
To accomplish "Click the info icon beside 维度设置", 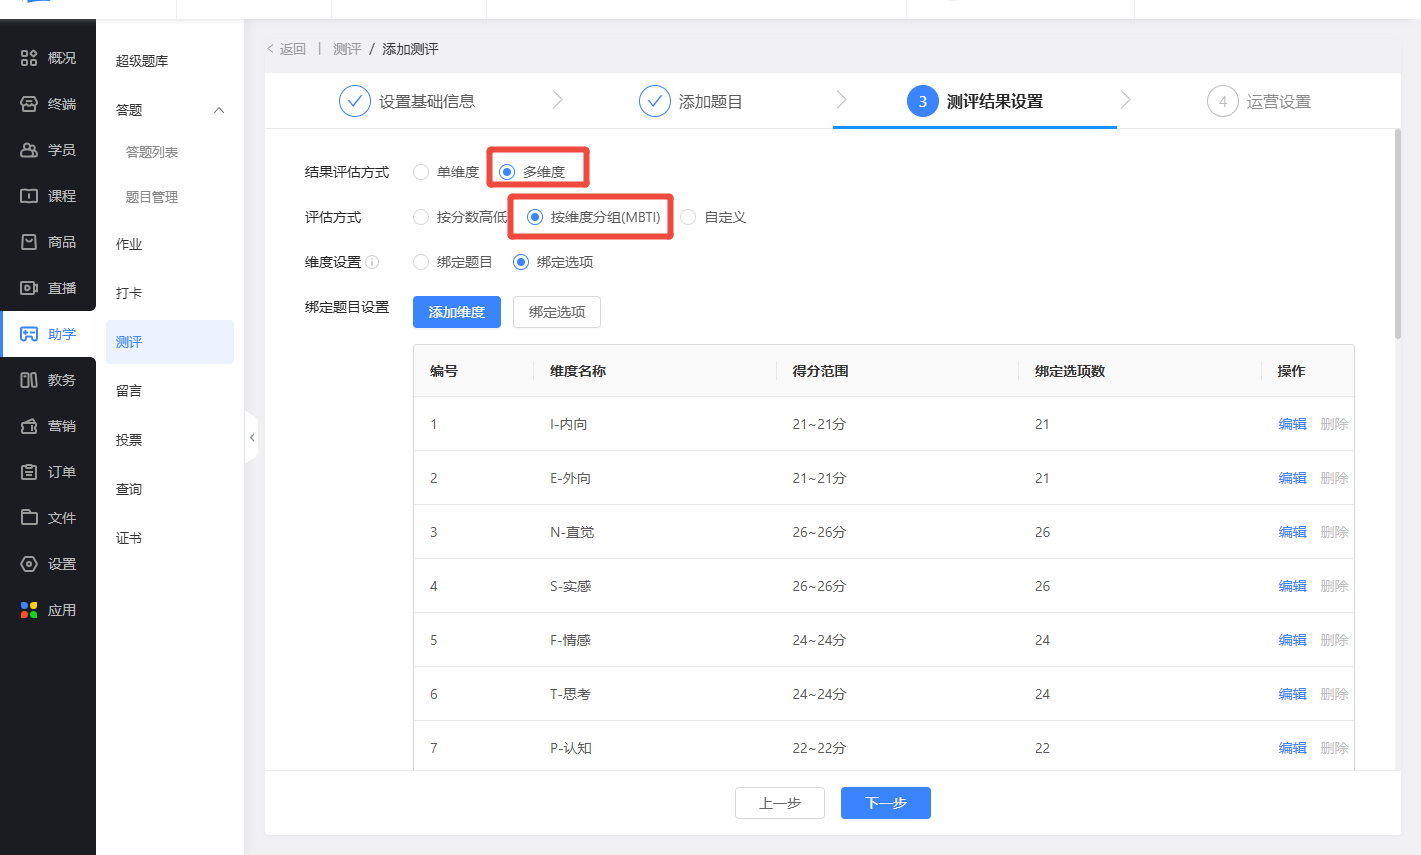I will [372, 262].
